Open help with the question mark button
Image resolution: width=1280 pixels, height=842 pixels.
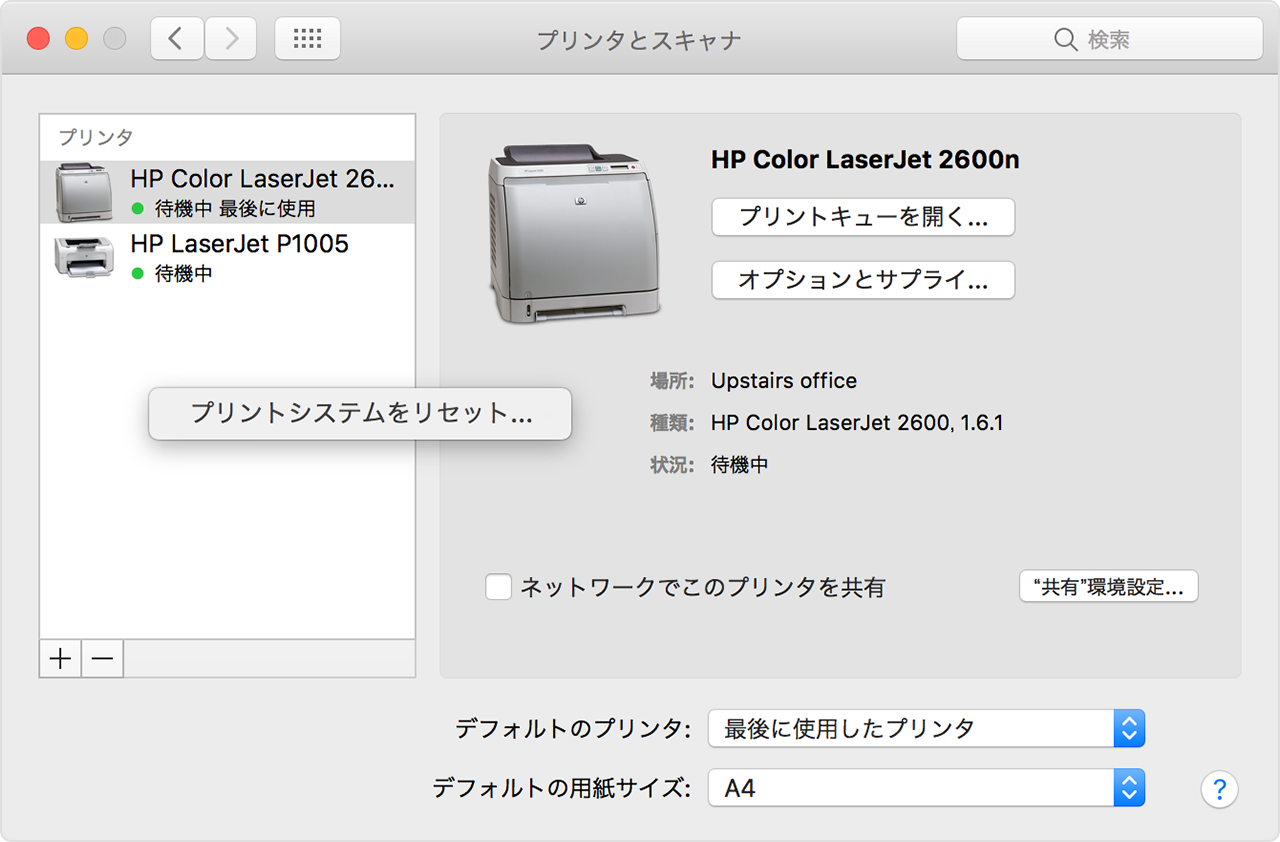(x=1219, y=789)
